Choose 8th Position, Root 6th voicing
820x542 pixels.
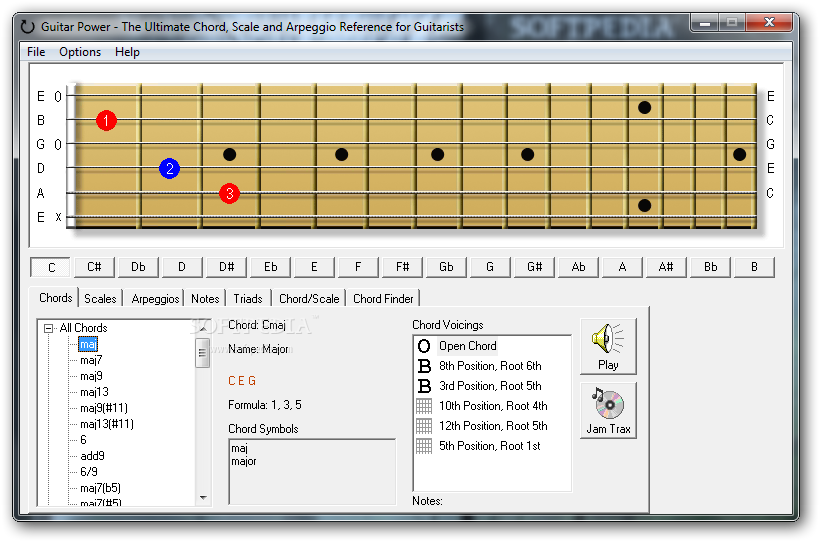click(x=490, y=366)
